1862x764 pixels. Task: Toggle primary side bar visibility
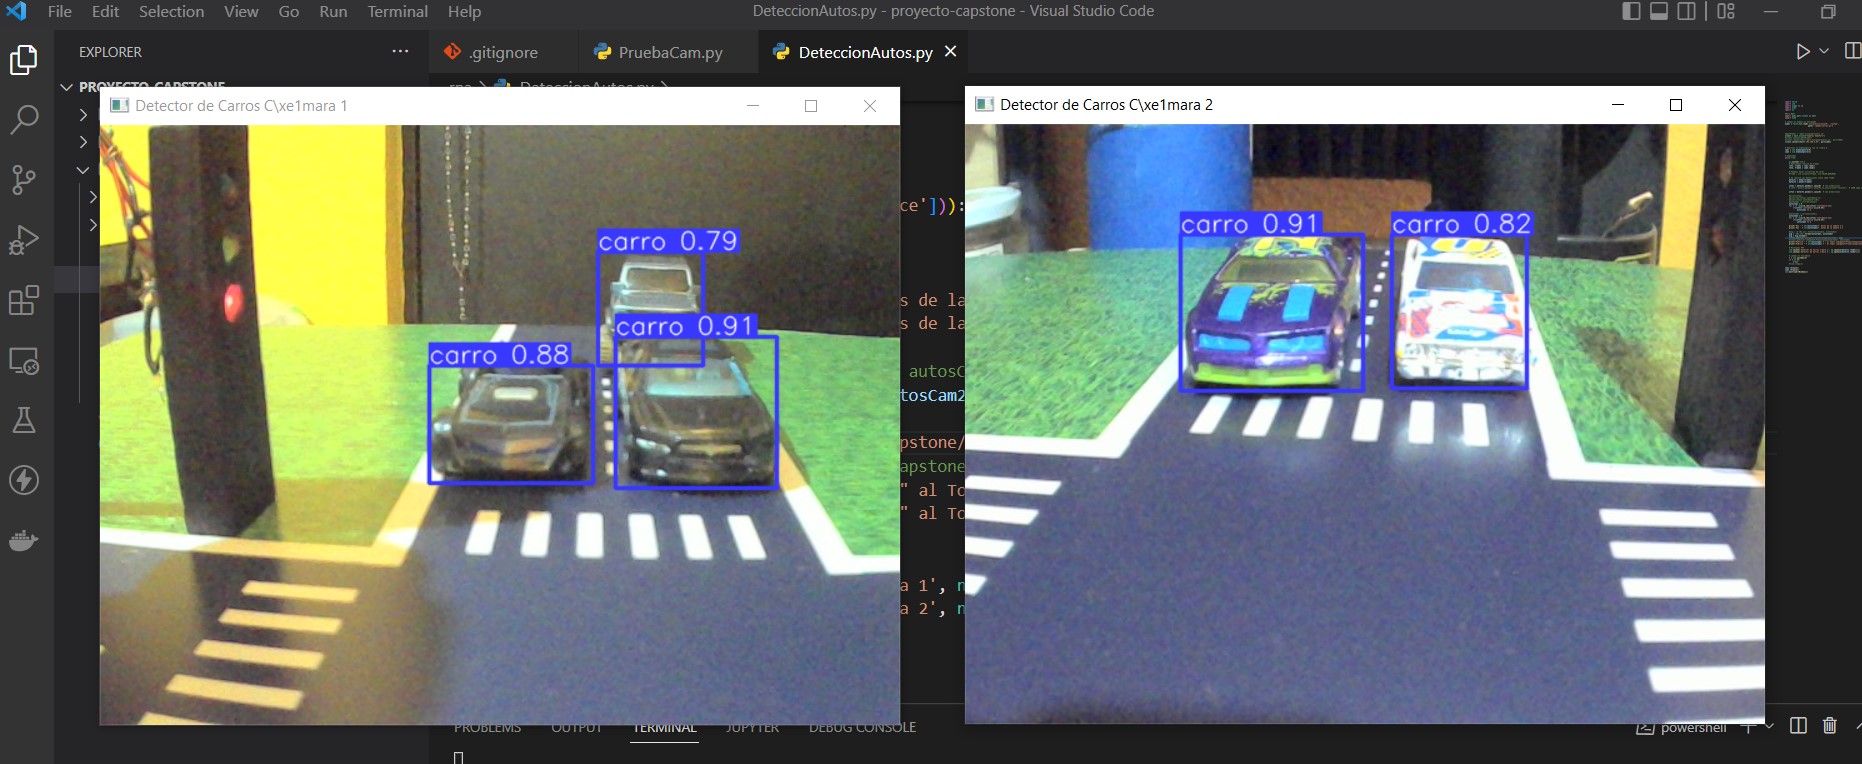(1631, 12)
